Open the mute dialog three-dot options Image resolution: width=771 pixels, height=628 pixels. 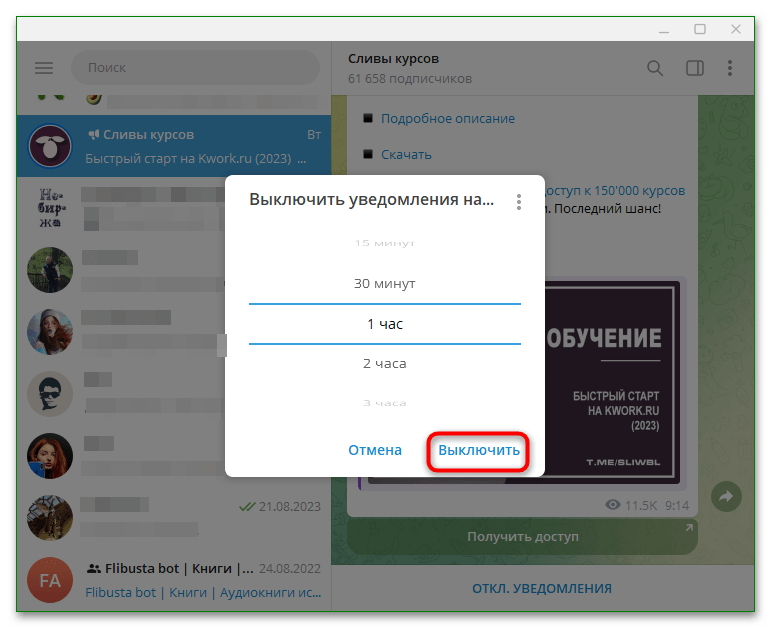pos(519,202)
